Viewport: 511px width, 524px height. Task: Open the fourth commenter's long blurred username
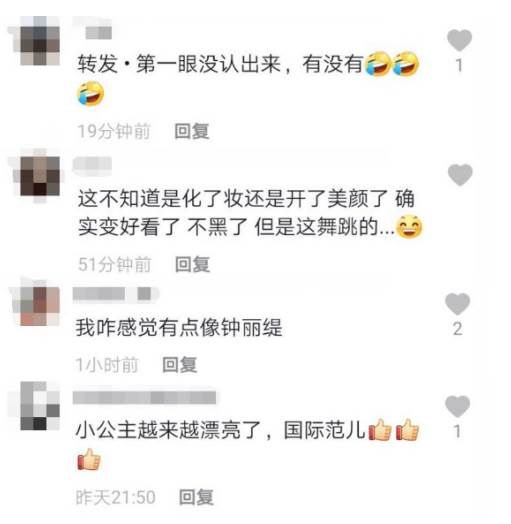pyautogui.click(x=144, y=398)
